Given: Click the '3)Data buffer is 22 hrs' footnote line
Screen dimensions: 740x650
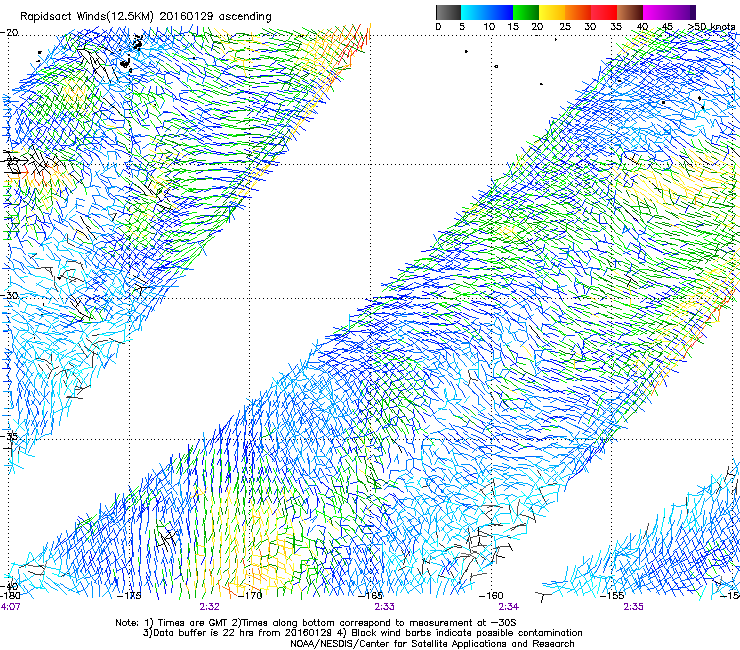Looking at the screenshot, I should pyautogui.click(x=362, y=633).
